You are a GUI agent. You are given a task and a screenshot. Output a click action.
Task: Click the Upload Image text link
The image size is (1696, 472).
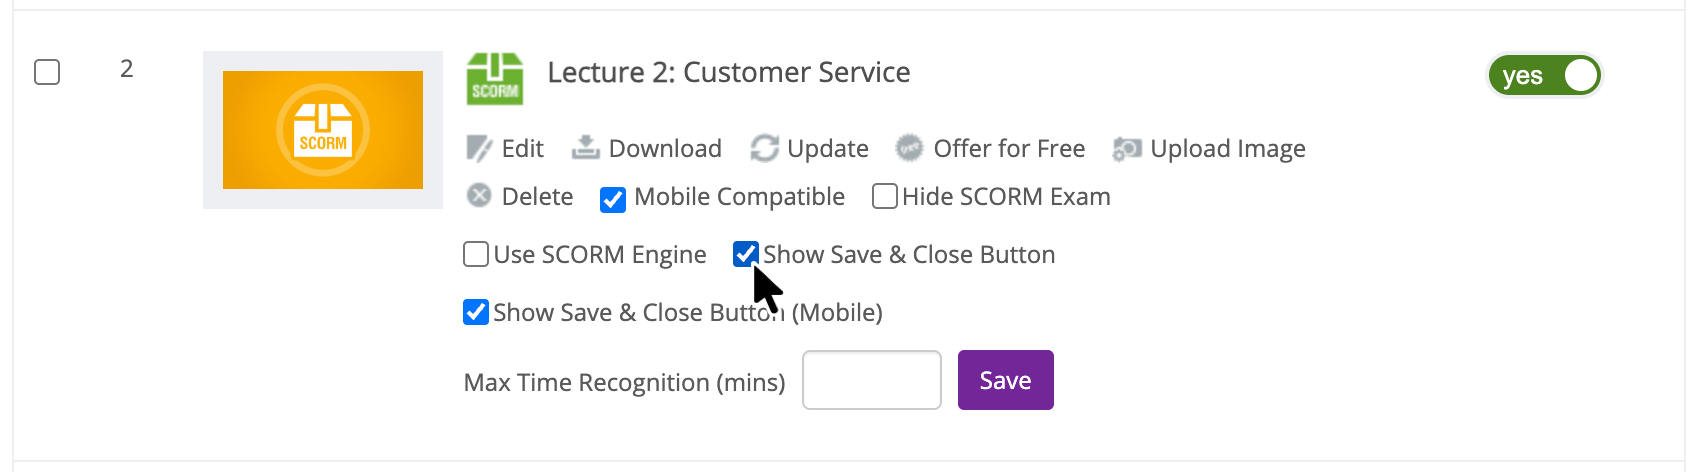[x=1228, y=149]
